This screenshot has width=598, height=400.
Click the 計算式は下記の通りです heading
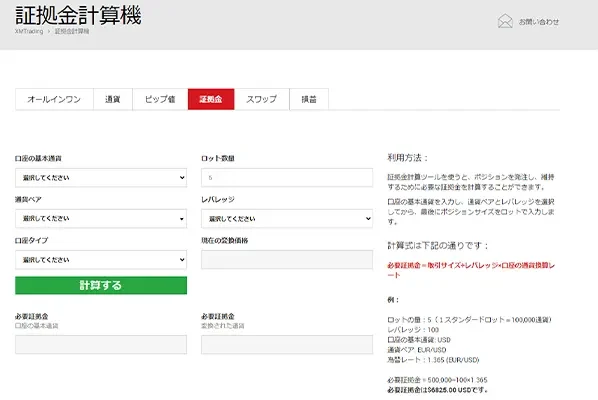[x=437, y=246]
